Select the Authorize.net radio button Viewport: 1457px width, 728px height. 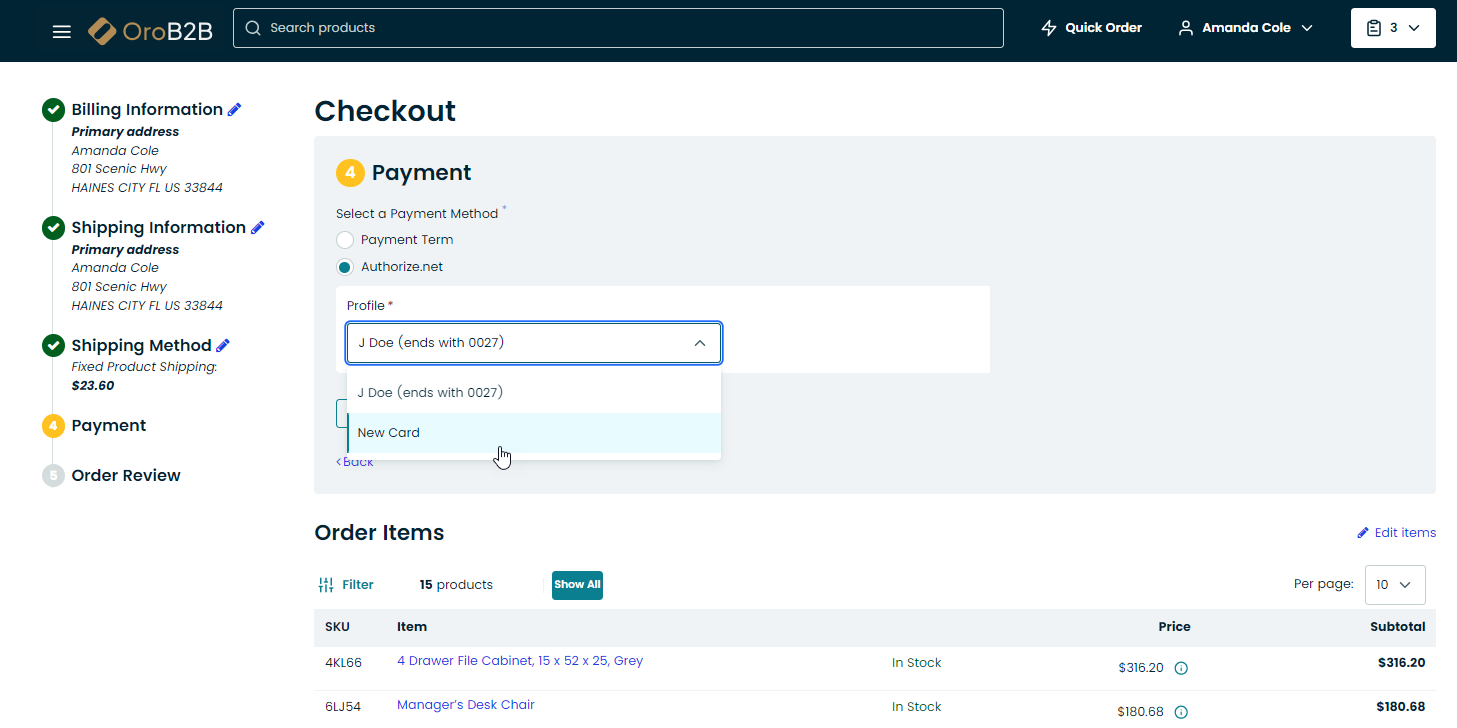pos(345,267)
